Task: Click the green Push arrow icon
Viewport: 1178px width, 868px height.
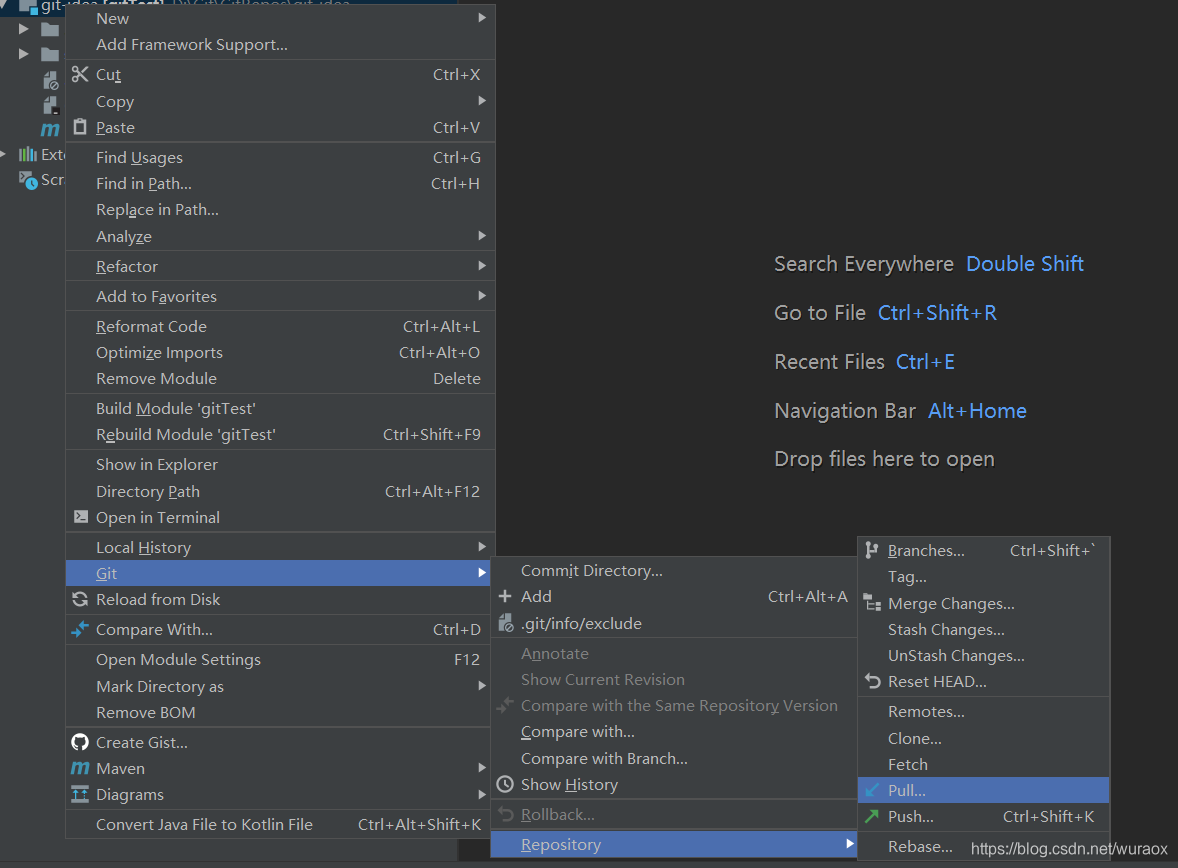Action: 871,816
